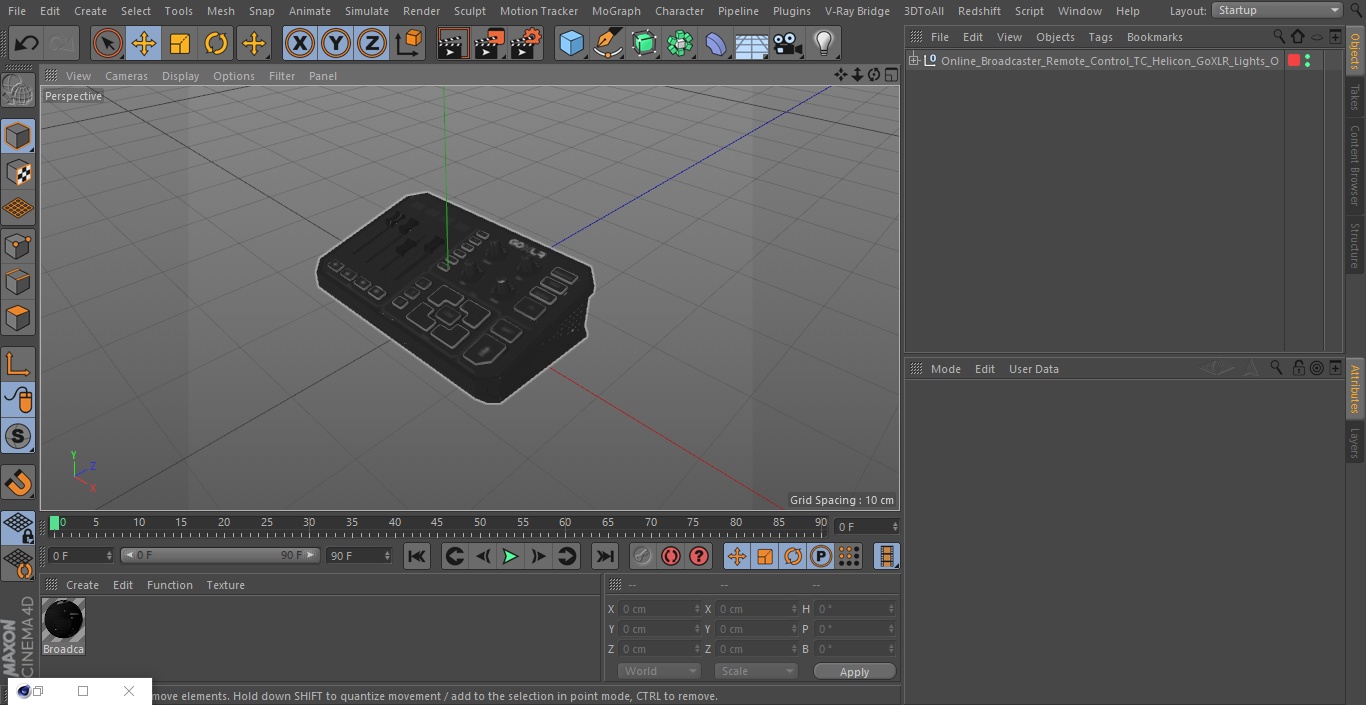Switch to Edges mode
Screen dimensions: 1366x705
(18, 281)
